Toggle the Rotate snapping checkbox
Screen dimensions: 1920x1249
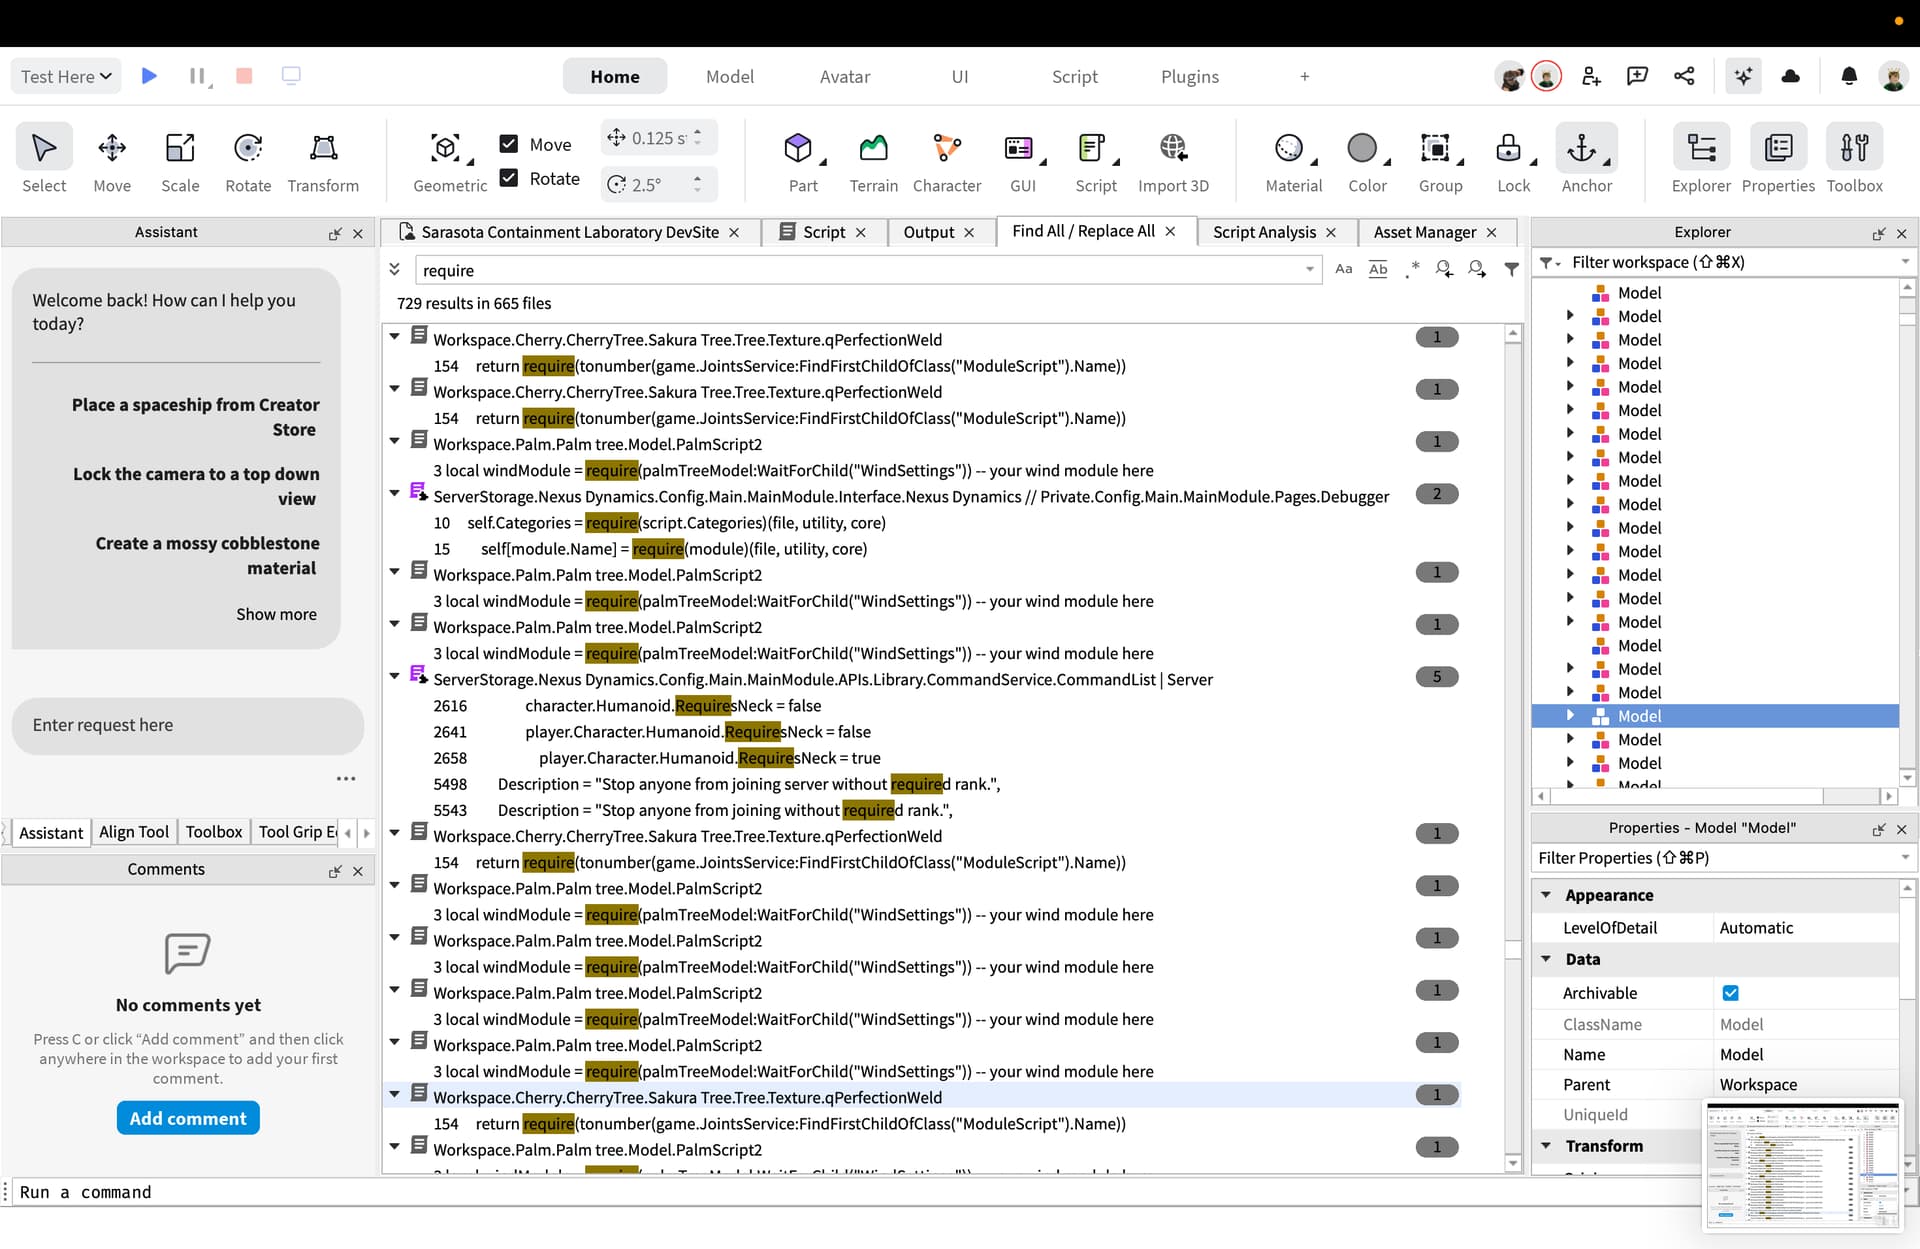tap(509, 178)
